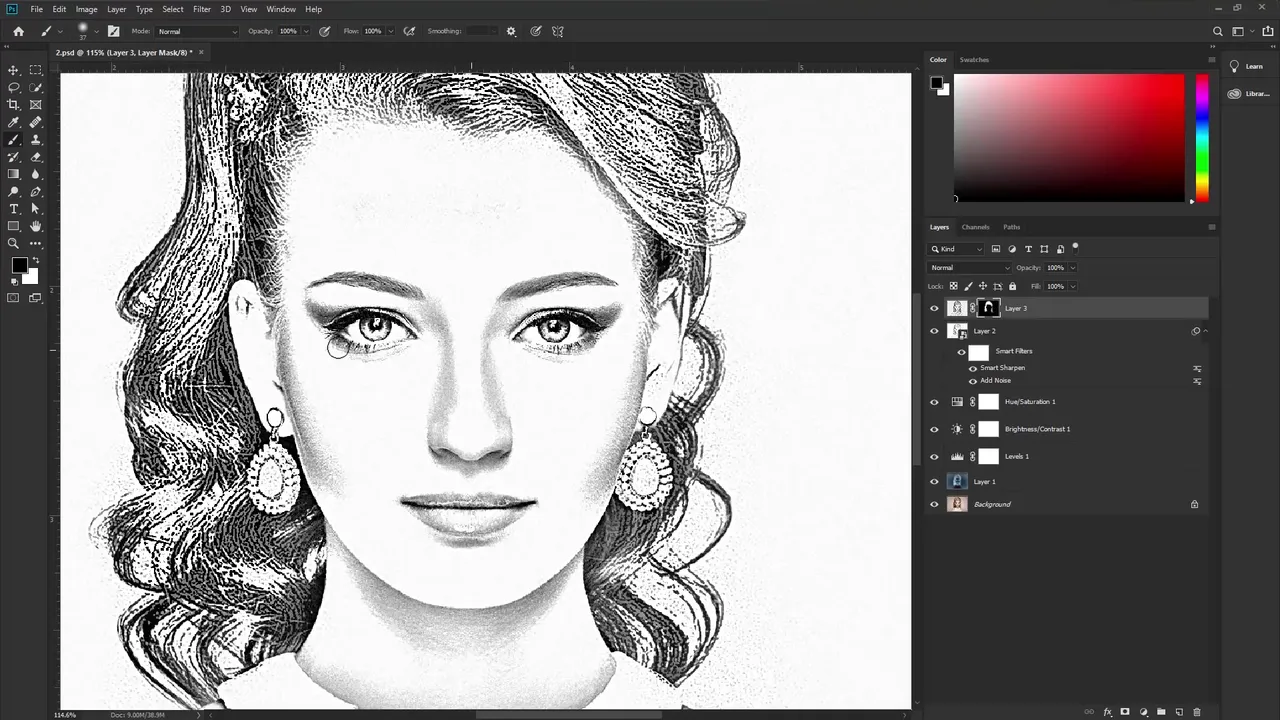Select the Eyedropper tool
Viewport: 1280px width, 720px height.
click(x=14, y=122)
